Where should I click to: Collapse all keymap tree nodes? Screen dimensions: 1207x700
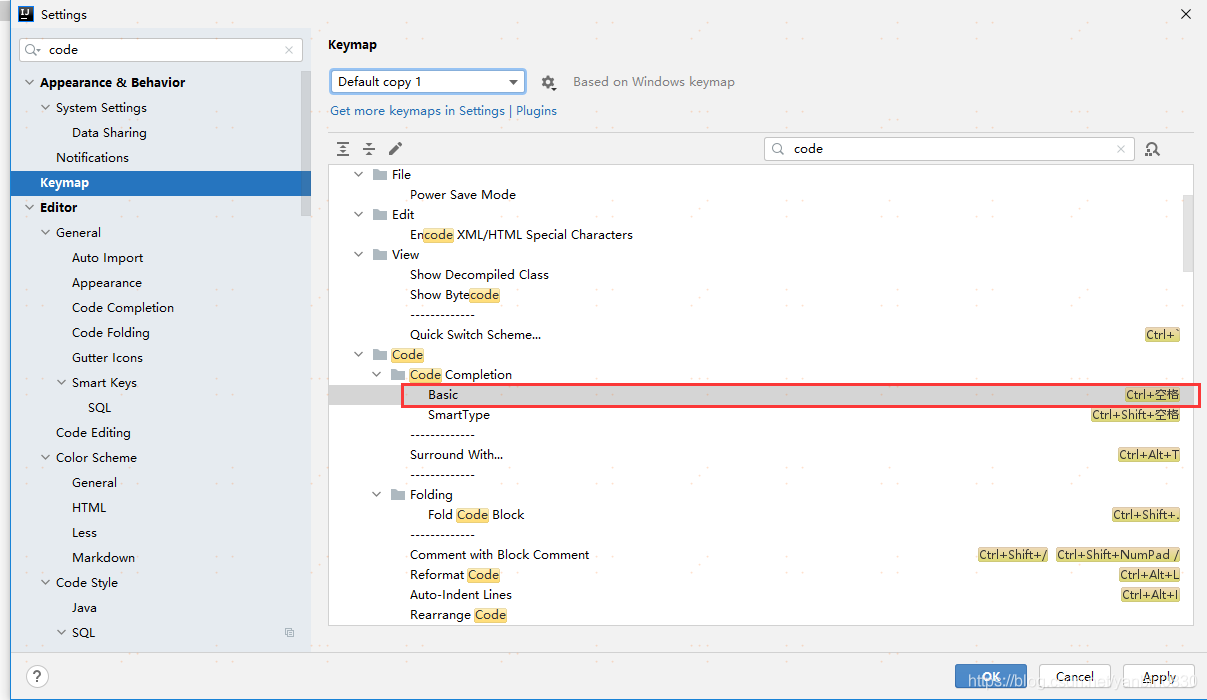pos(369,147)
